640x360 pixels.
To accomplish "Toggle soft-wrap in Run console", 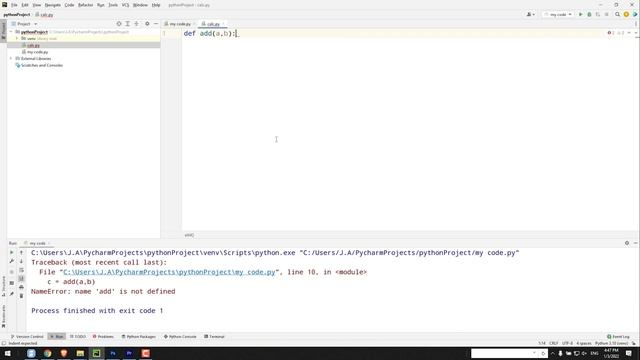I will pyautogui.click(x=21, y=270).
